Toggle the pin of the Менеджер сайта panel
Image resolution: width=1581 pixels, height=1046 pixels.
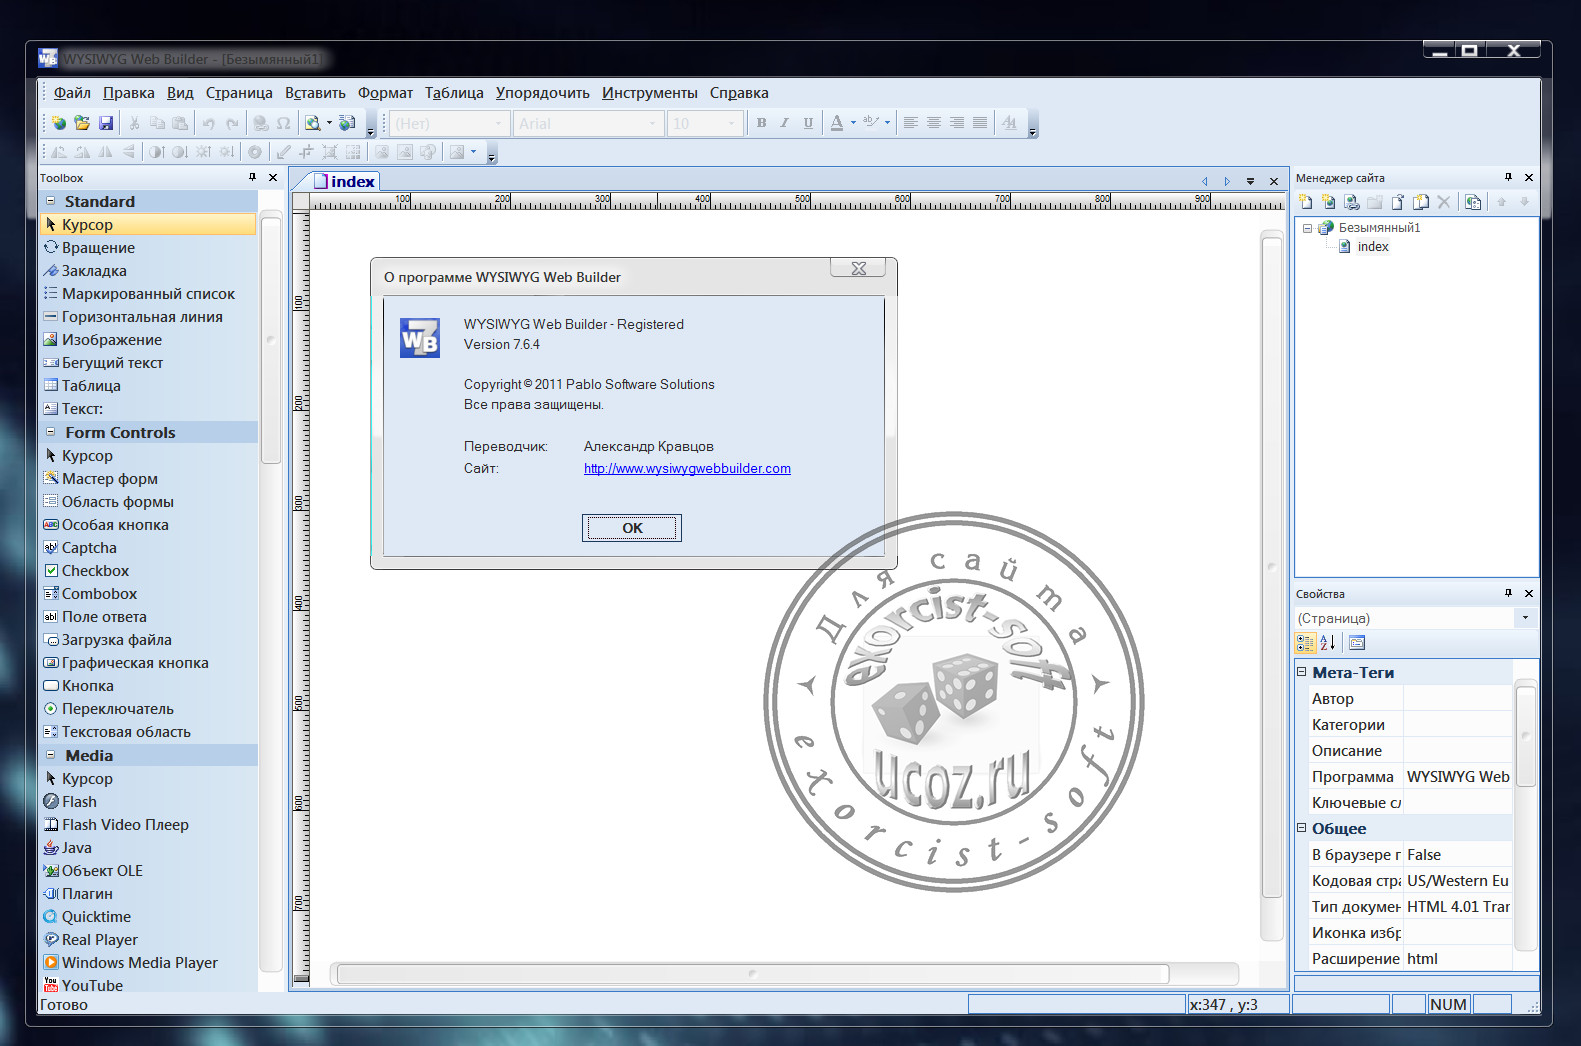[x=1508, y=177]
